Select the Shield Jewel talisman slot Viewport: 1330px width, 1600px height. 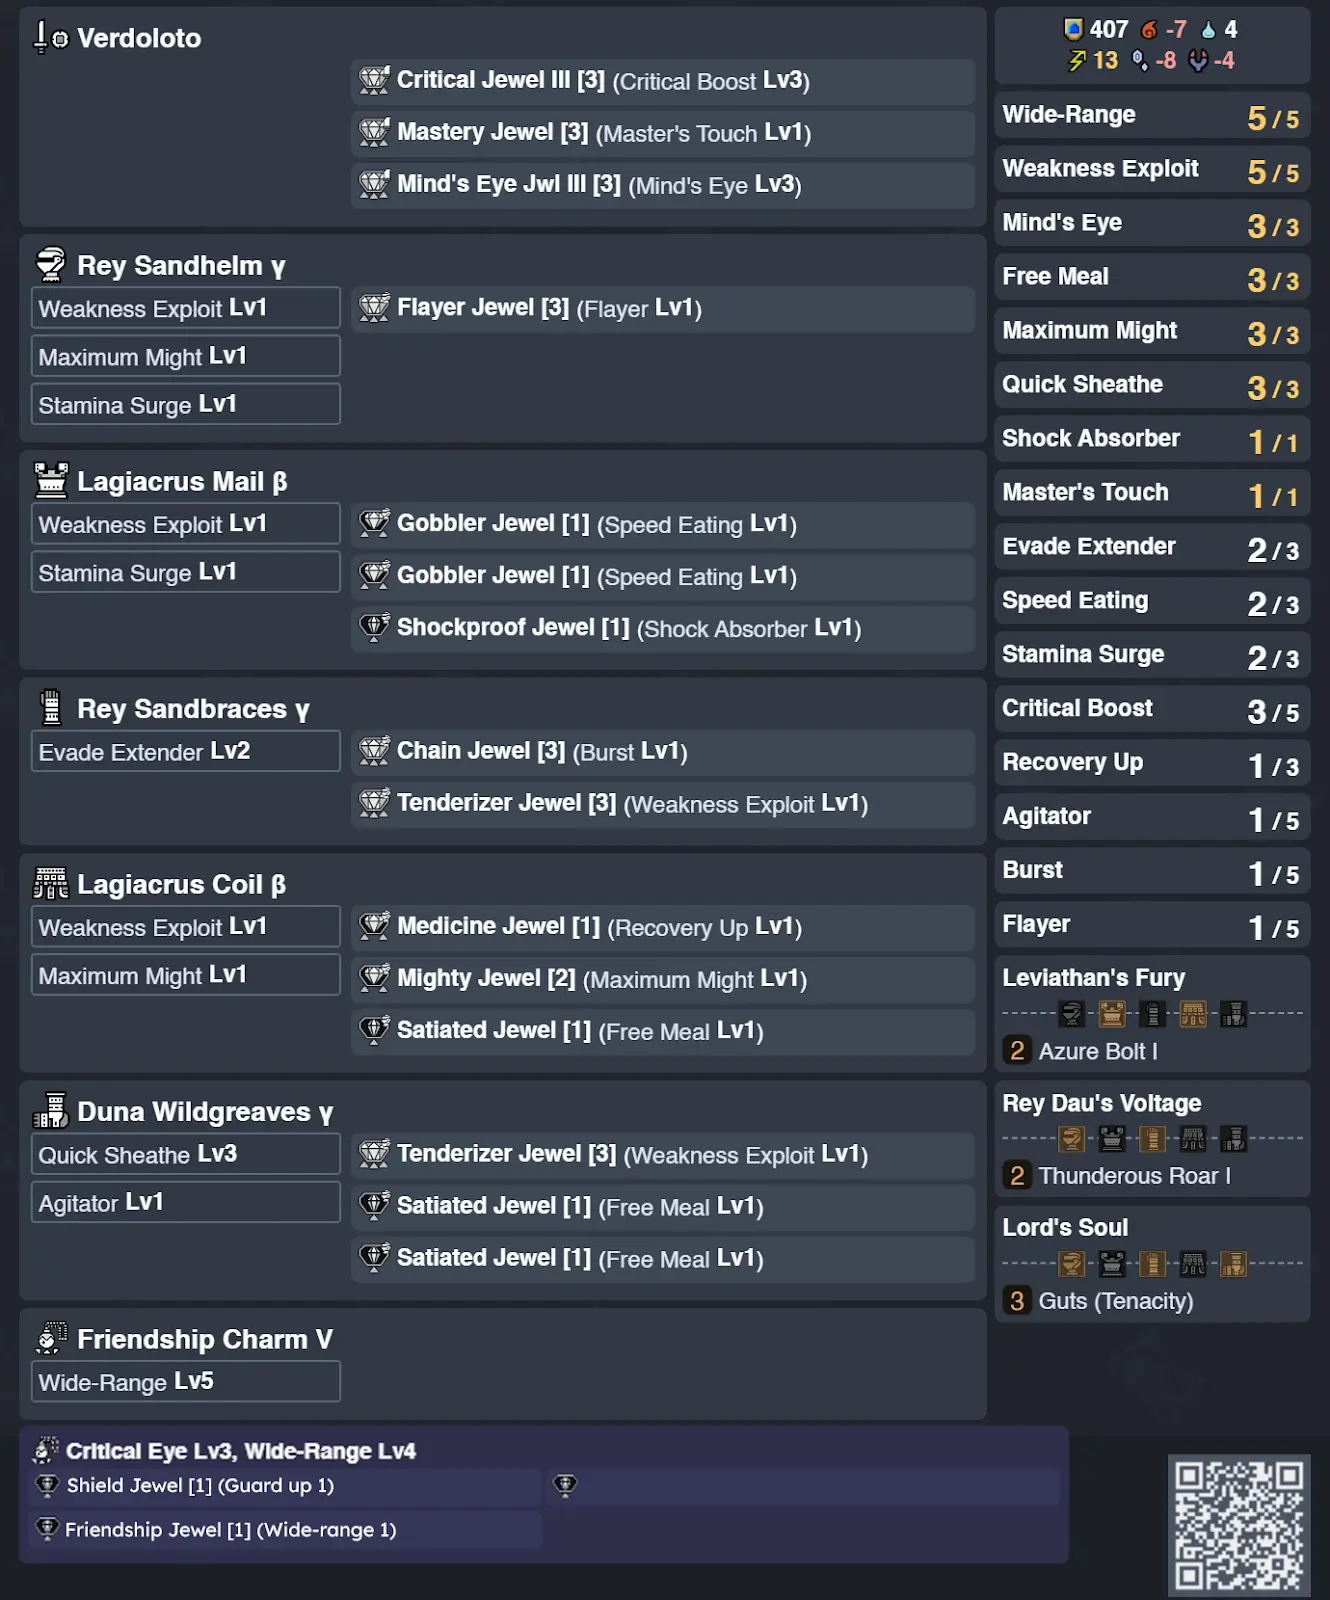click(285, 1486)
